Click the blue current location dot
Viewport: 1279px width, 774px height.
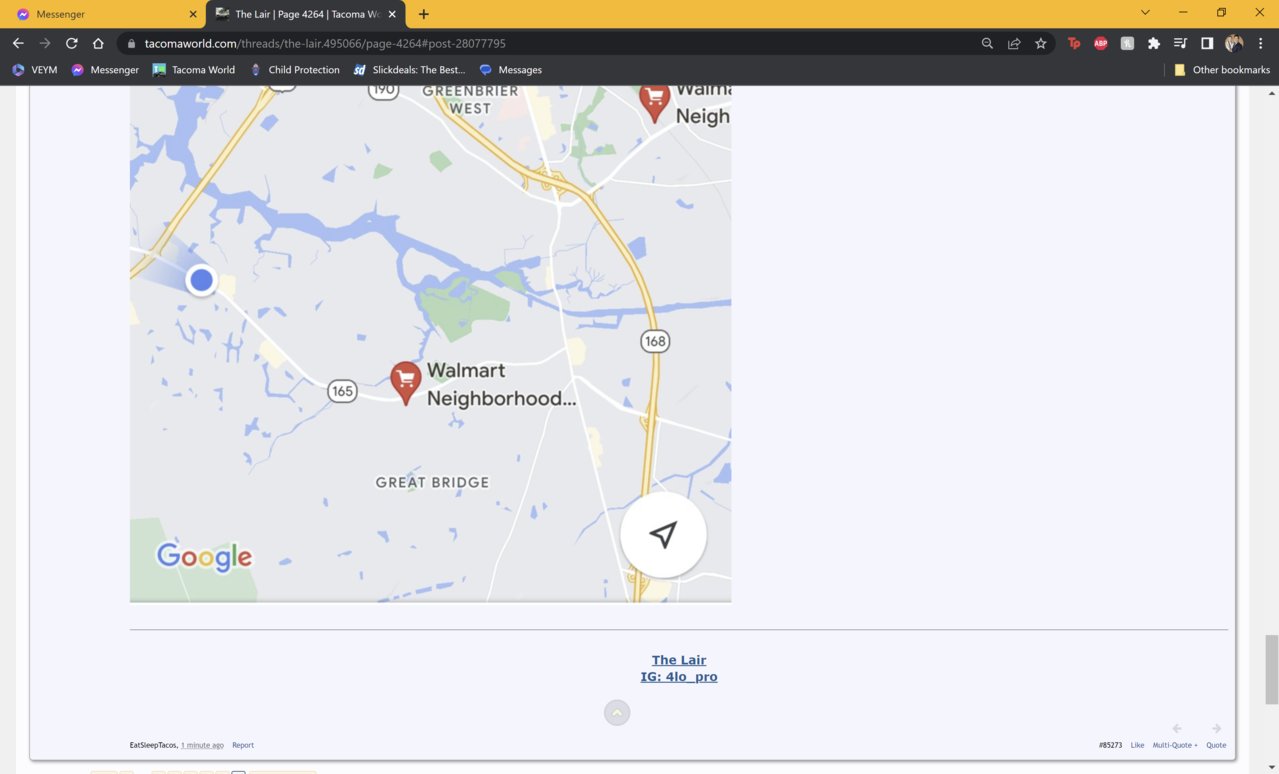tap(202, 280)
